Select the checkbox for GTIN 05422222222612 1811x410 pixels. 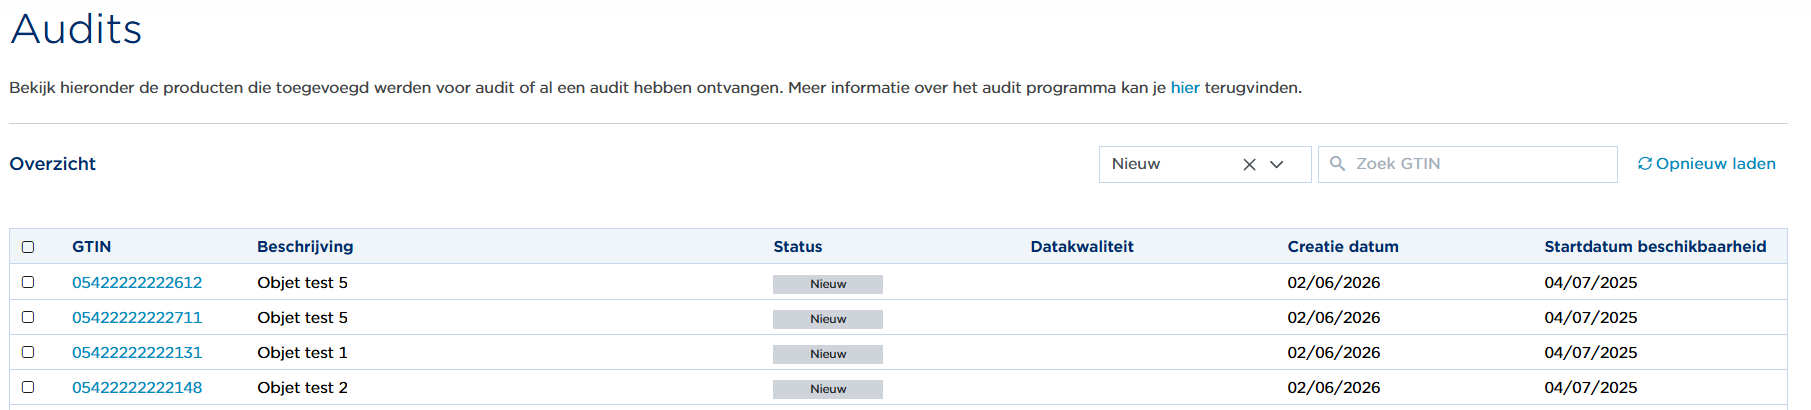28,282
